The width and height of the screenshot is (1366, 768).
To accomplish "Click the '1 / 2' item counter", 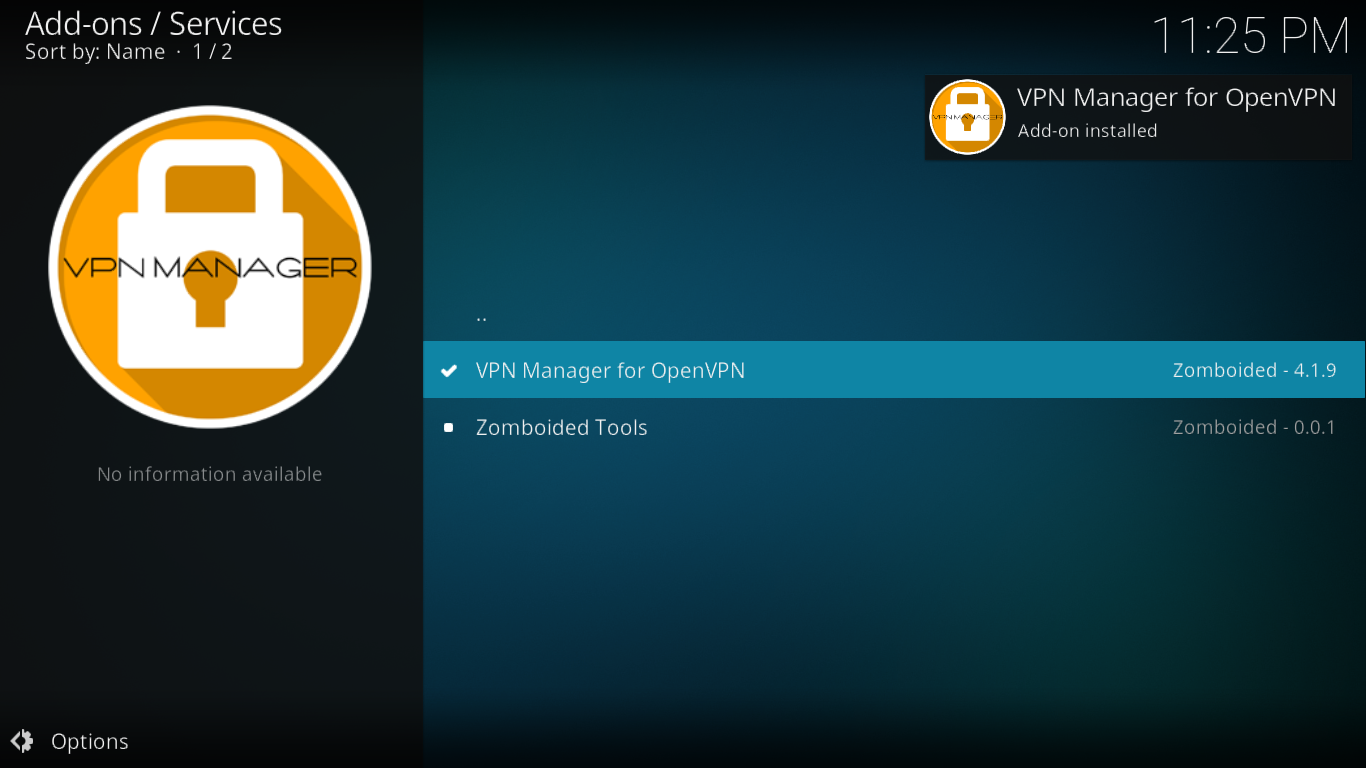I will pyautogui.click(x=212, y=52).
